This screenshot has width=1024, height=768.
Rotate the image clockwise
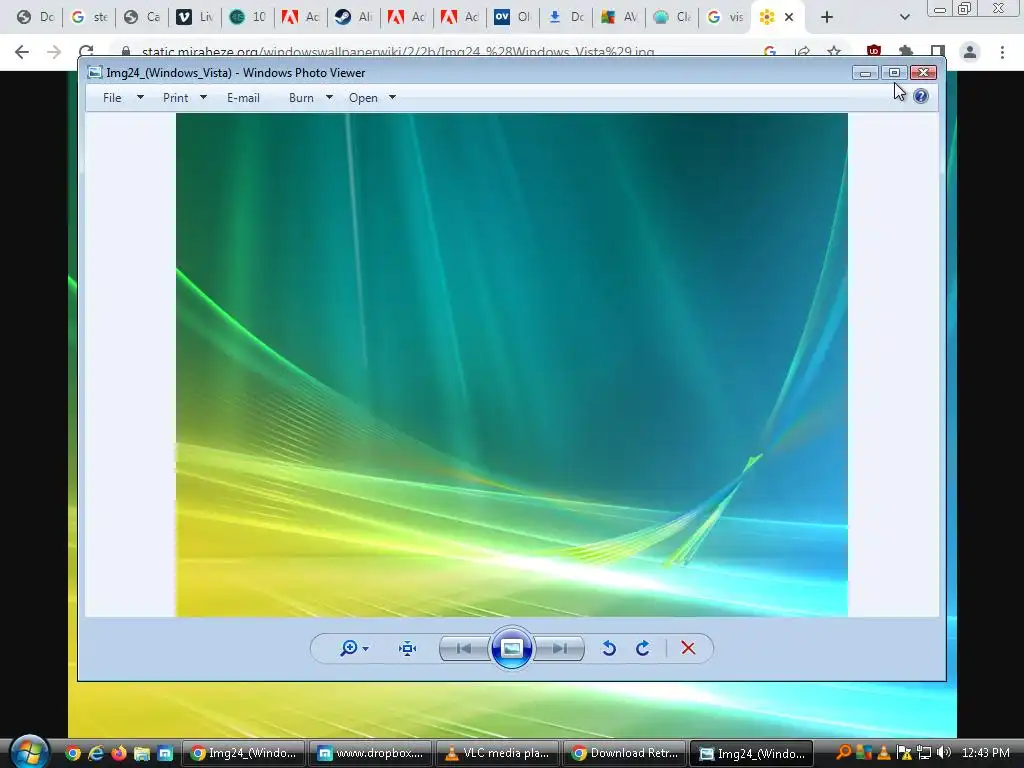click(x=643, y=648)
